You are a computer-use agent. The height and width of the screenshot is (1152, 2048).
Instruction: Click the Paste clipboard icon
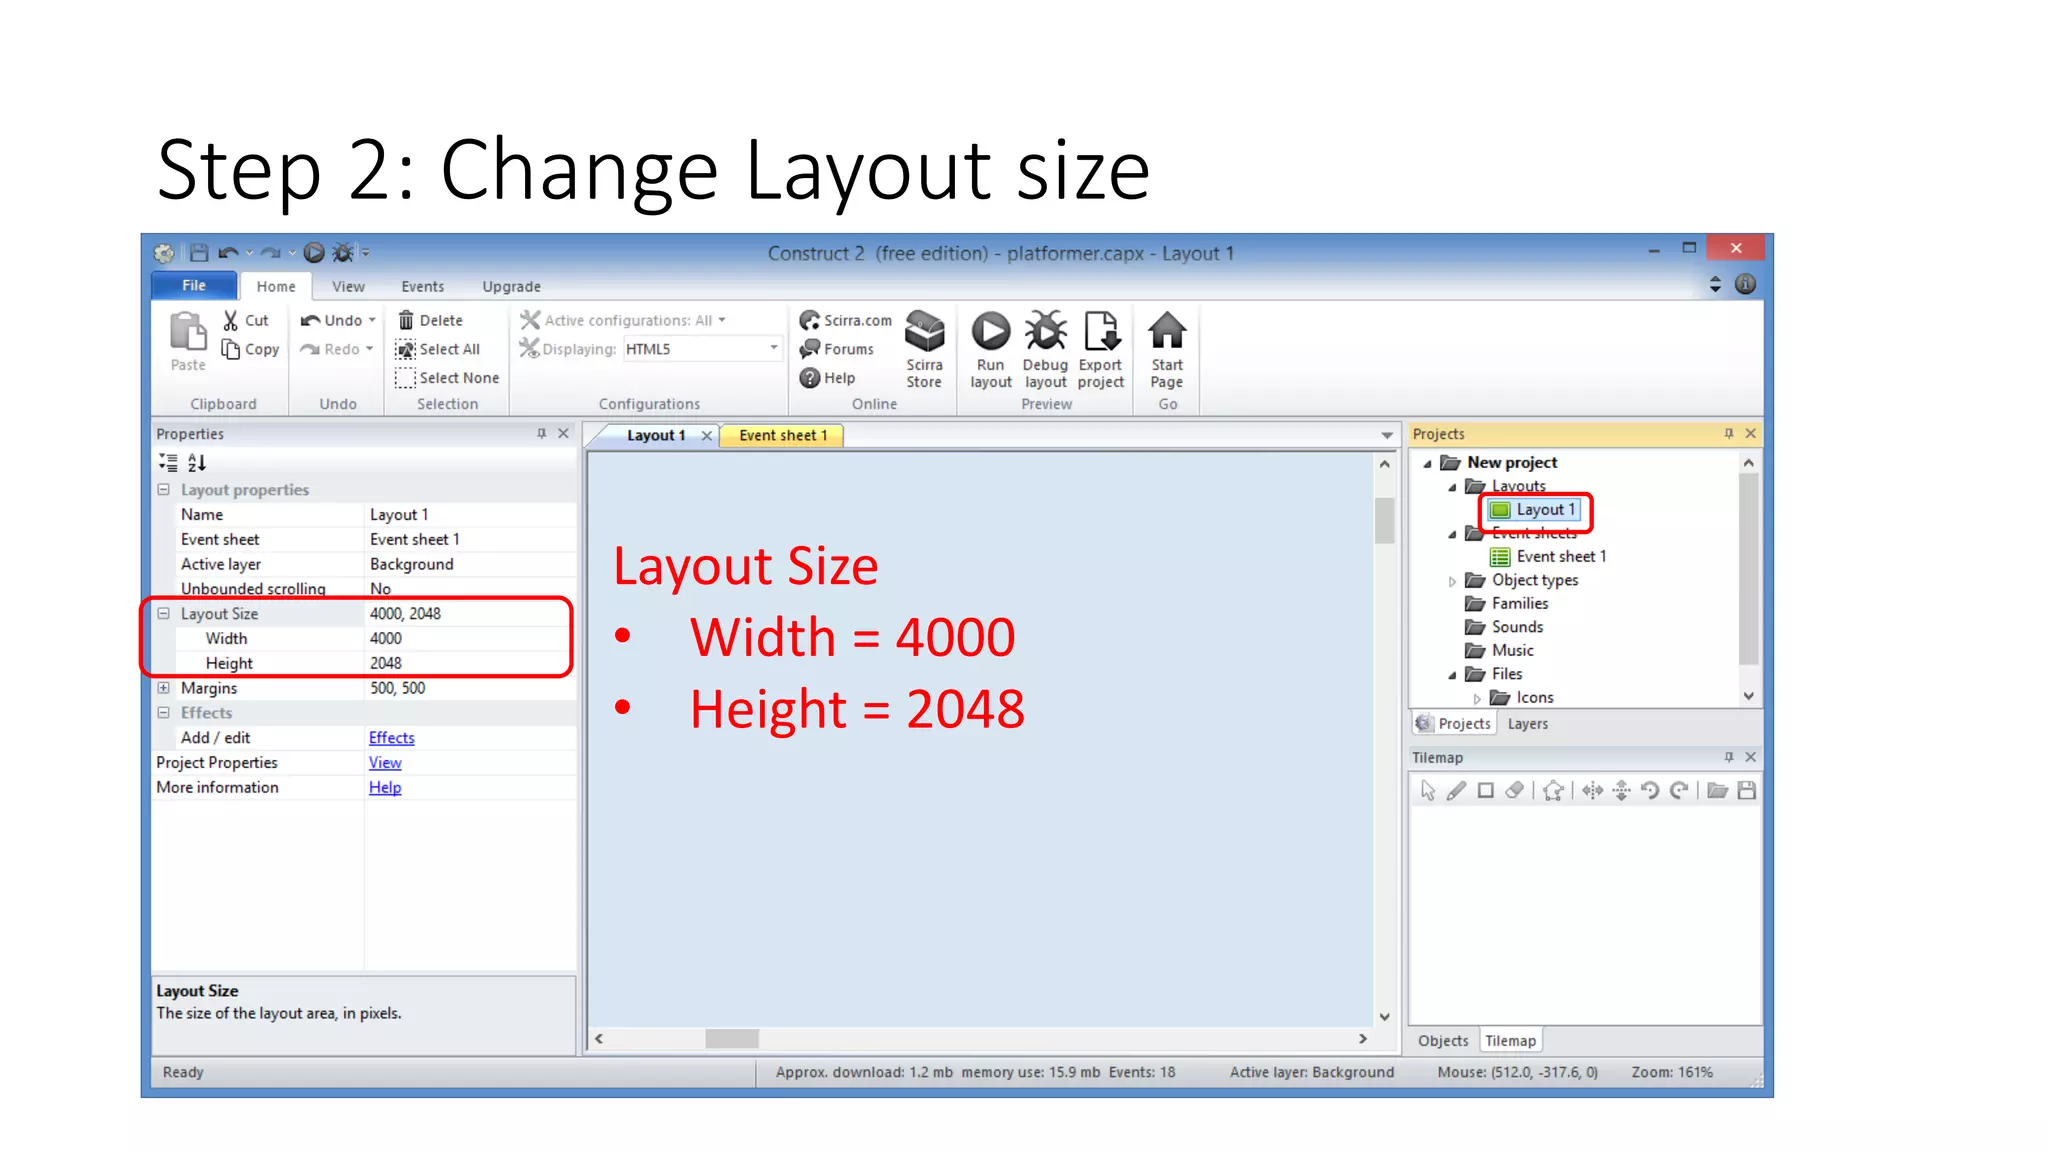click(187, 332)
